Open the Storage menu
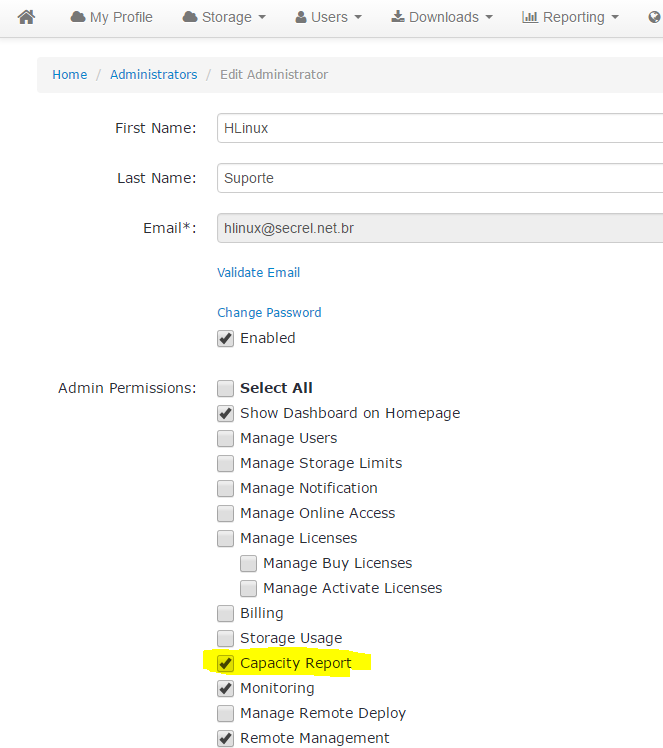The width and height of the screenshot is (663, 748). pyautogui.click(x=224, y=17)
